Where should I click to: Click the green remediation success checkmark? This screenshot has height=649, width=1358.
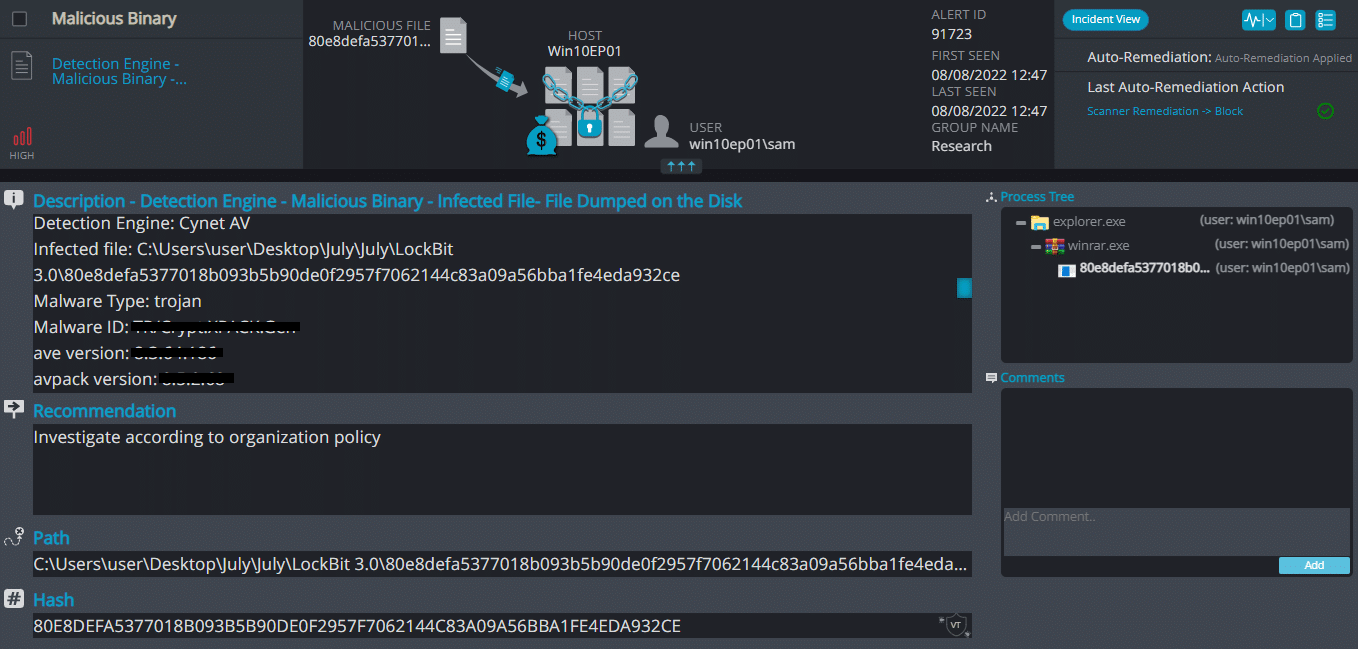point(1326,111)
